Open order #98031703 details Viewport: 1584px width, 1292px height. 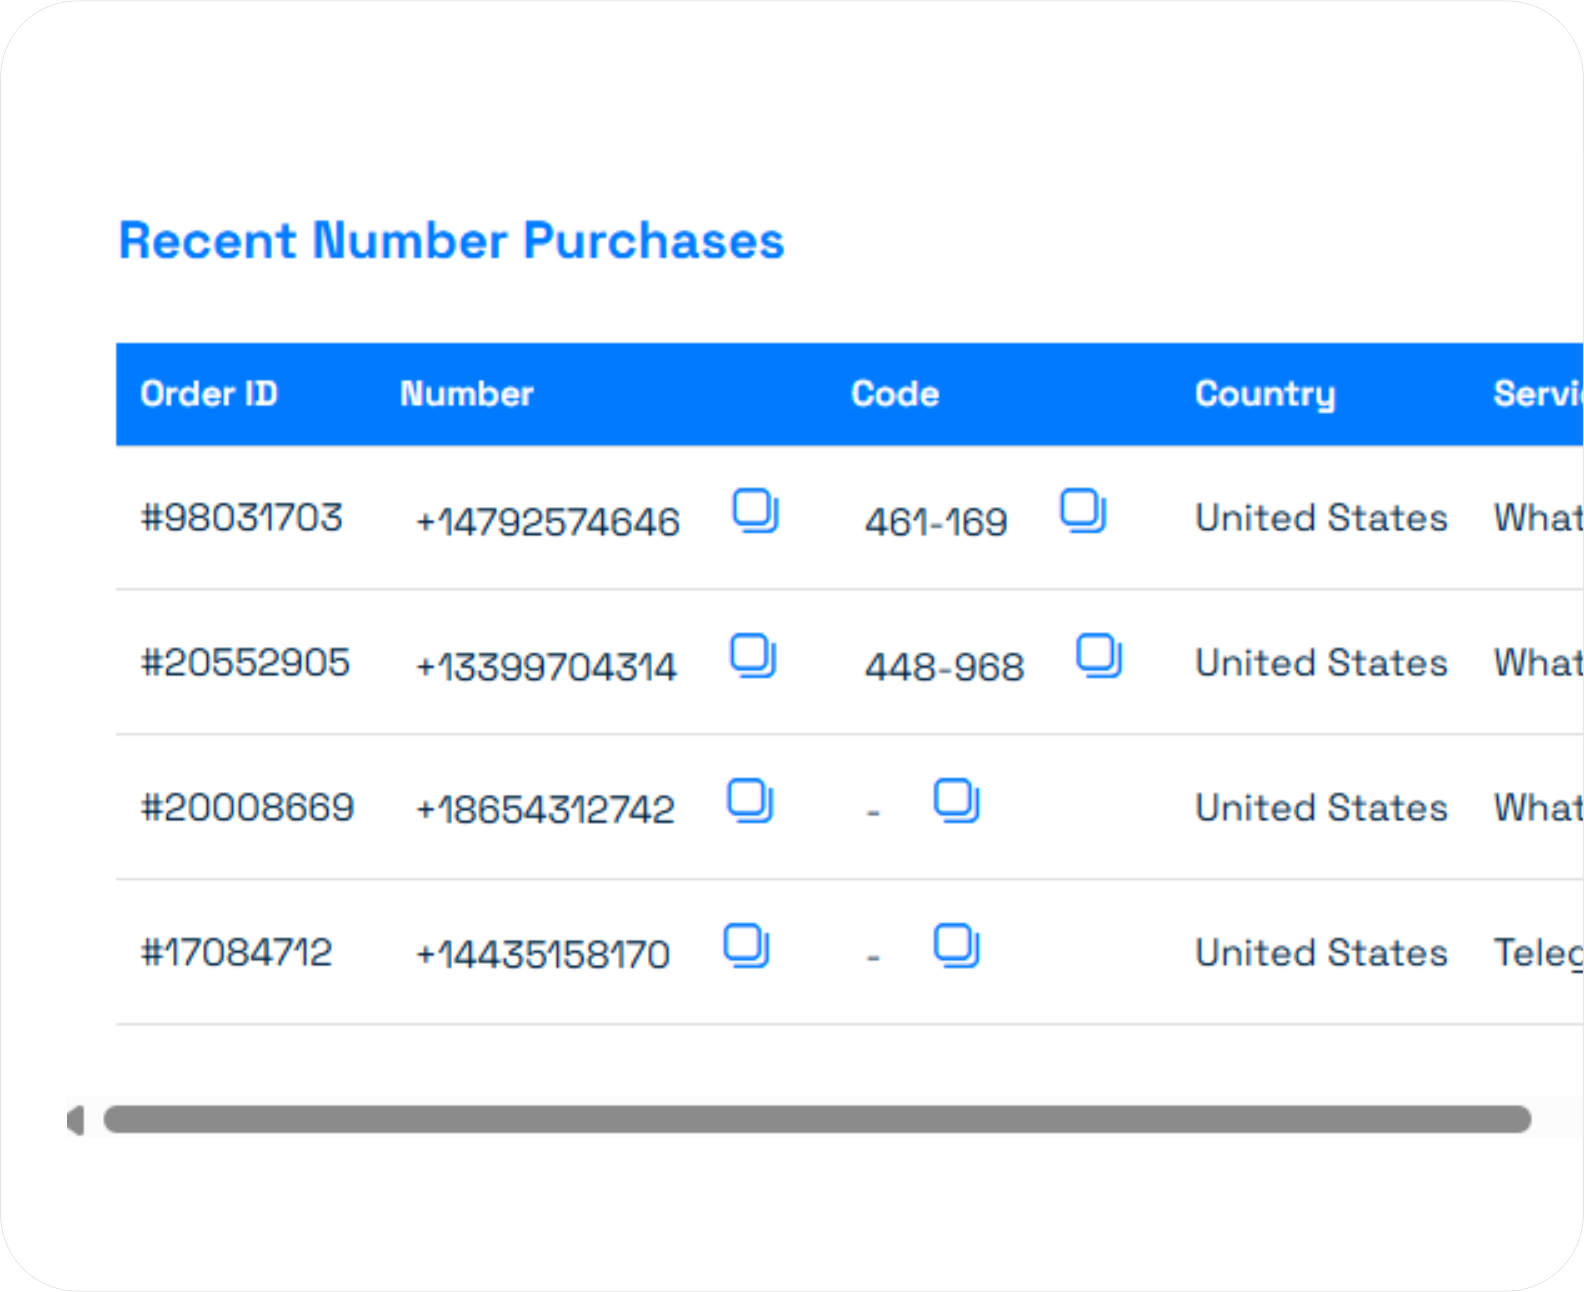tap(242, 518)
